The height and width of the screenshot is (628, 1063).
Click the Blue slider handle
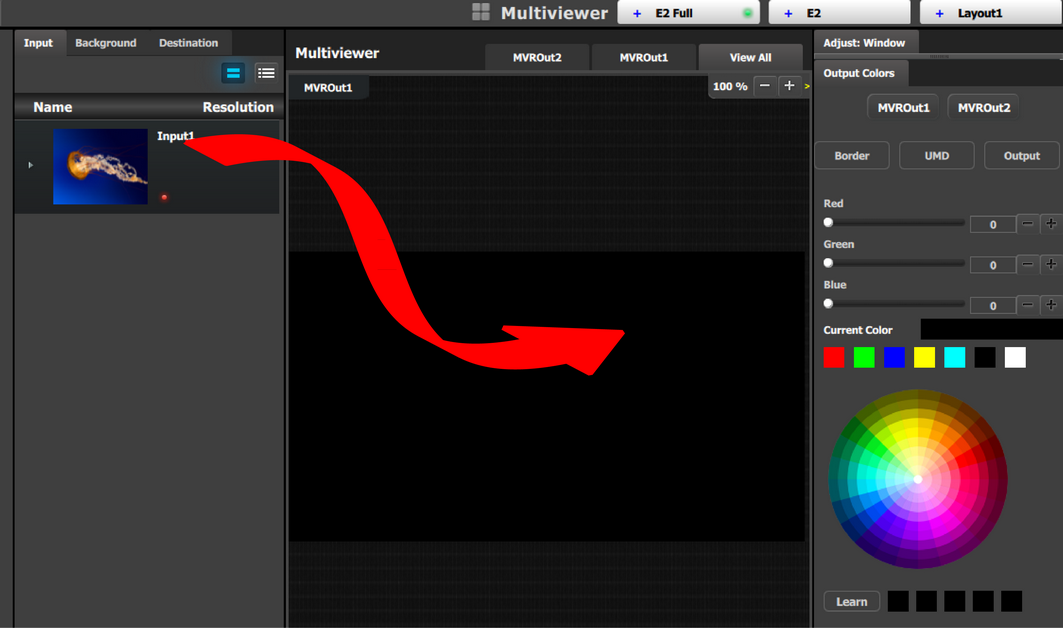[828, 304]
